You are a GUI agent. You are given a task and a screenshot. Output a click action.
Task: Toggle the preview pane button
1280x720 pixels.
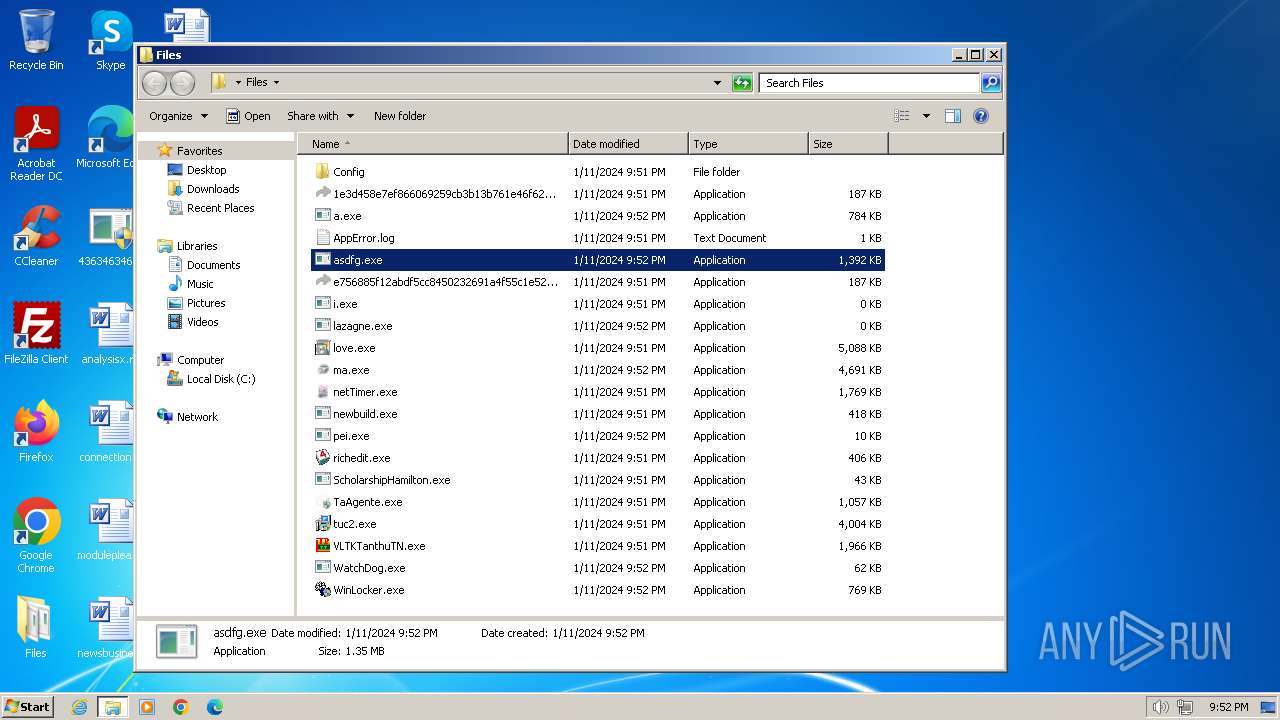click(953, 116)
